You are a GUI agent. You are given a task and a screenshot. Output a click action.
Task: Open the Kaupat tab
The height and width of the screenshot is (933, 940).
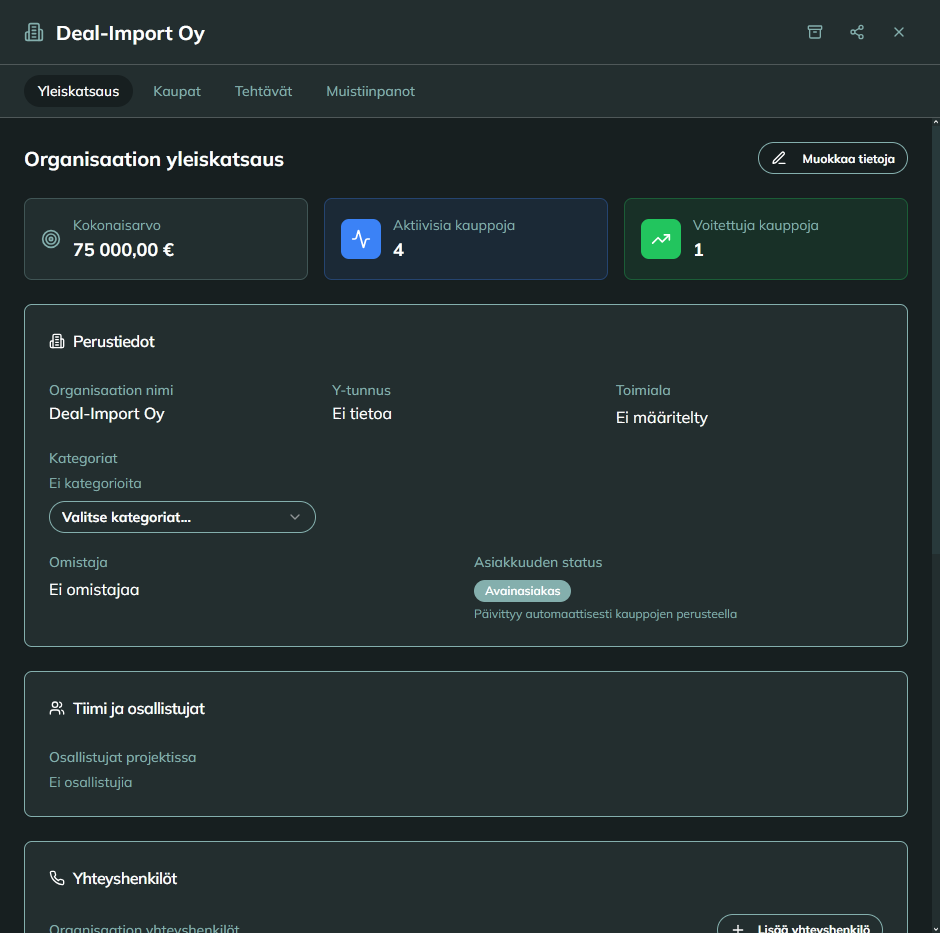point(177,91)
